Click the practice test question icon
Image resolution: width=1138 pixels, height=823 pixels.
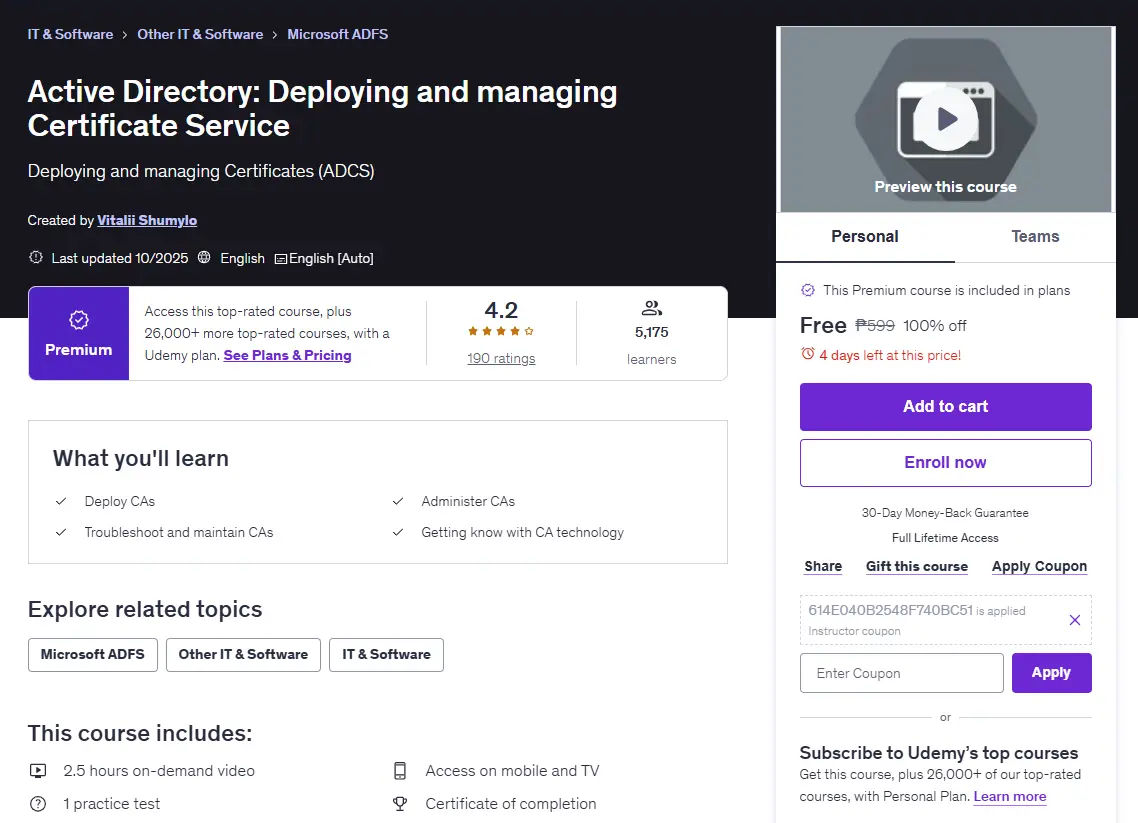(x=38, y=804)
